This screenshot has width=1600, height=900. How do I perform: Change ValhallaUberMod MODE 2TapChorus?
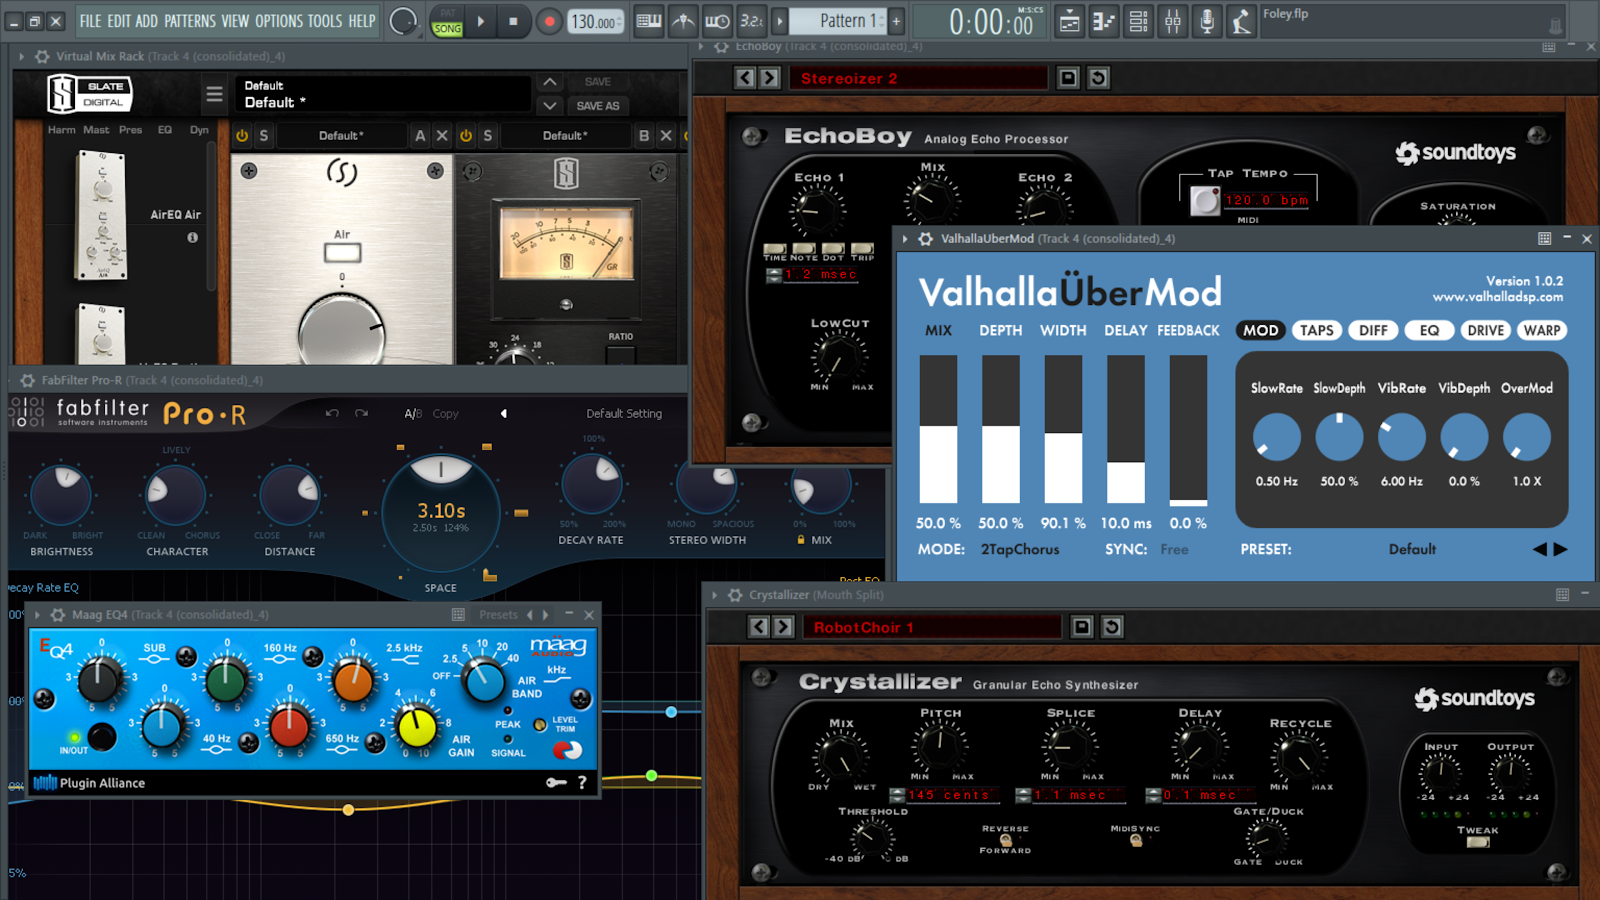pyautogui.click(x=1019, y=550)
